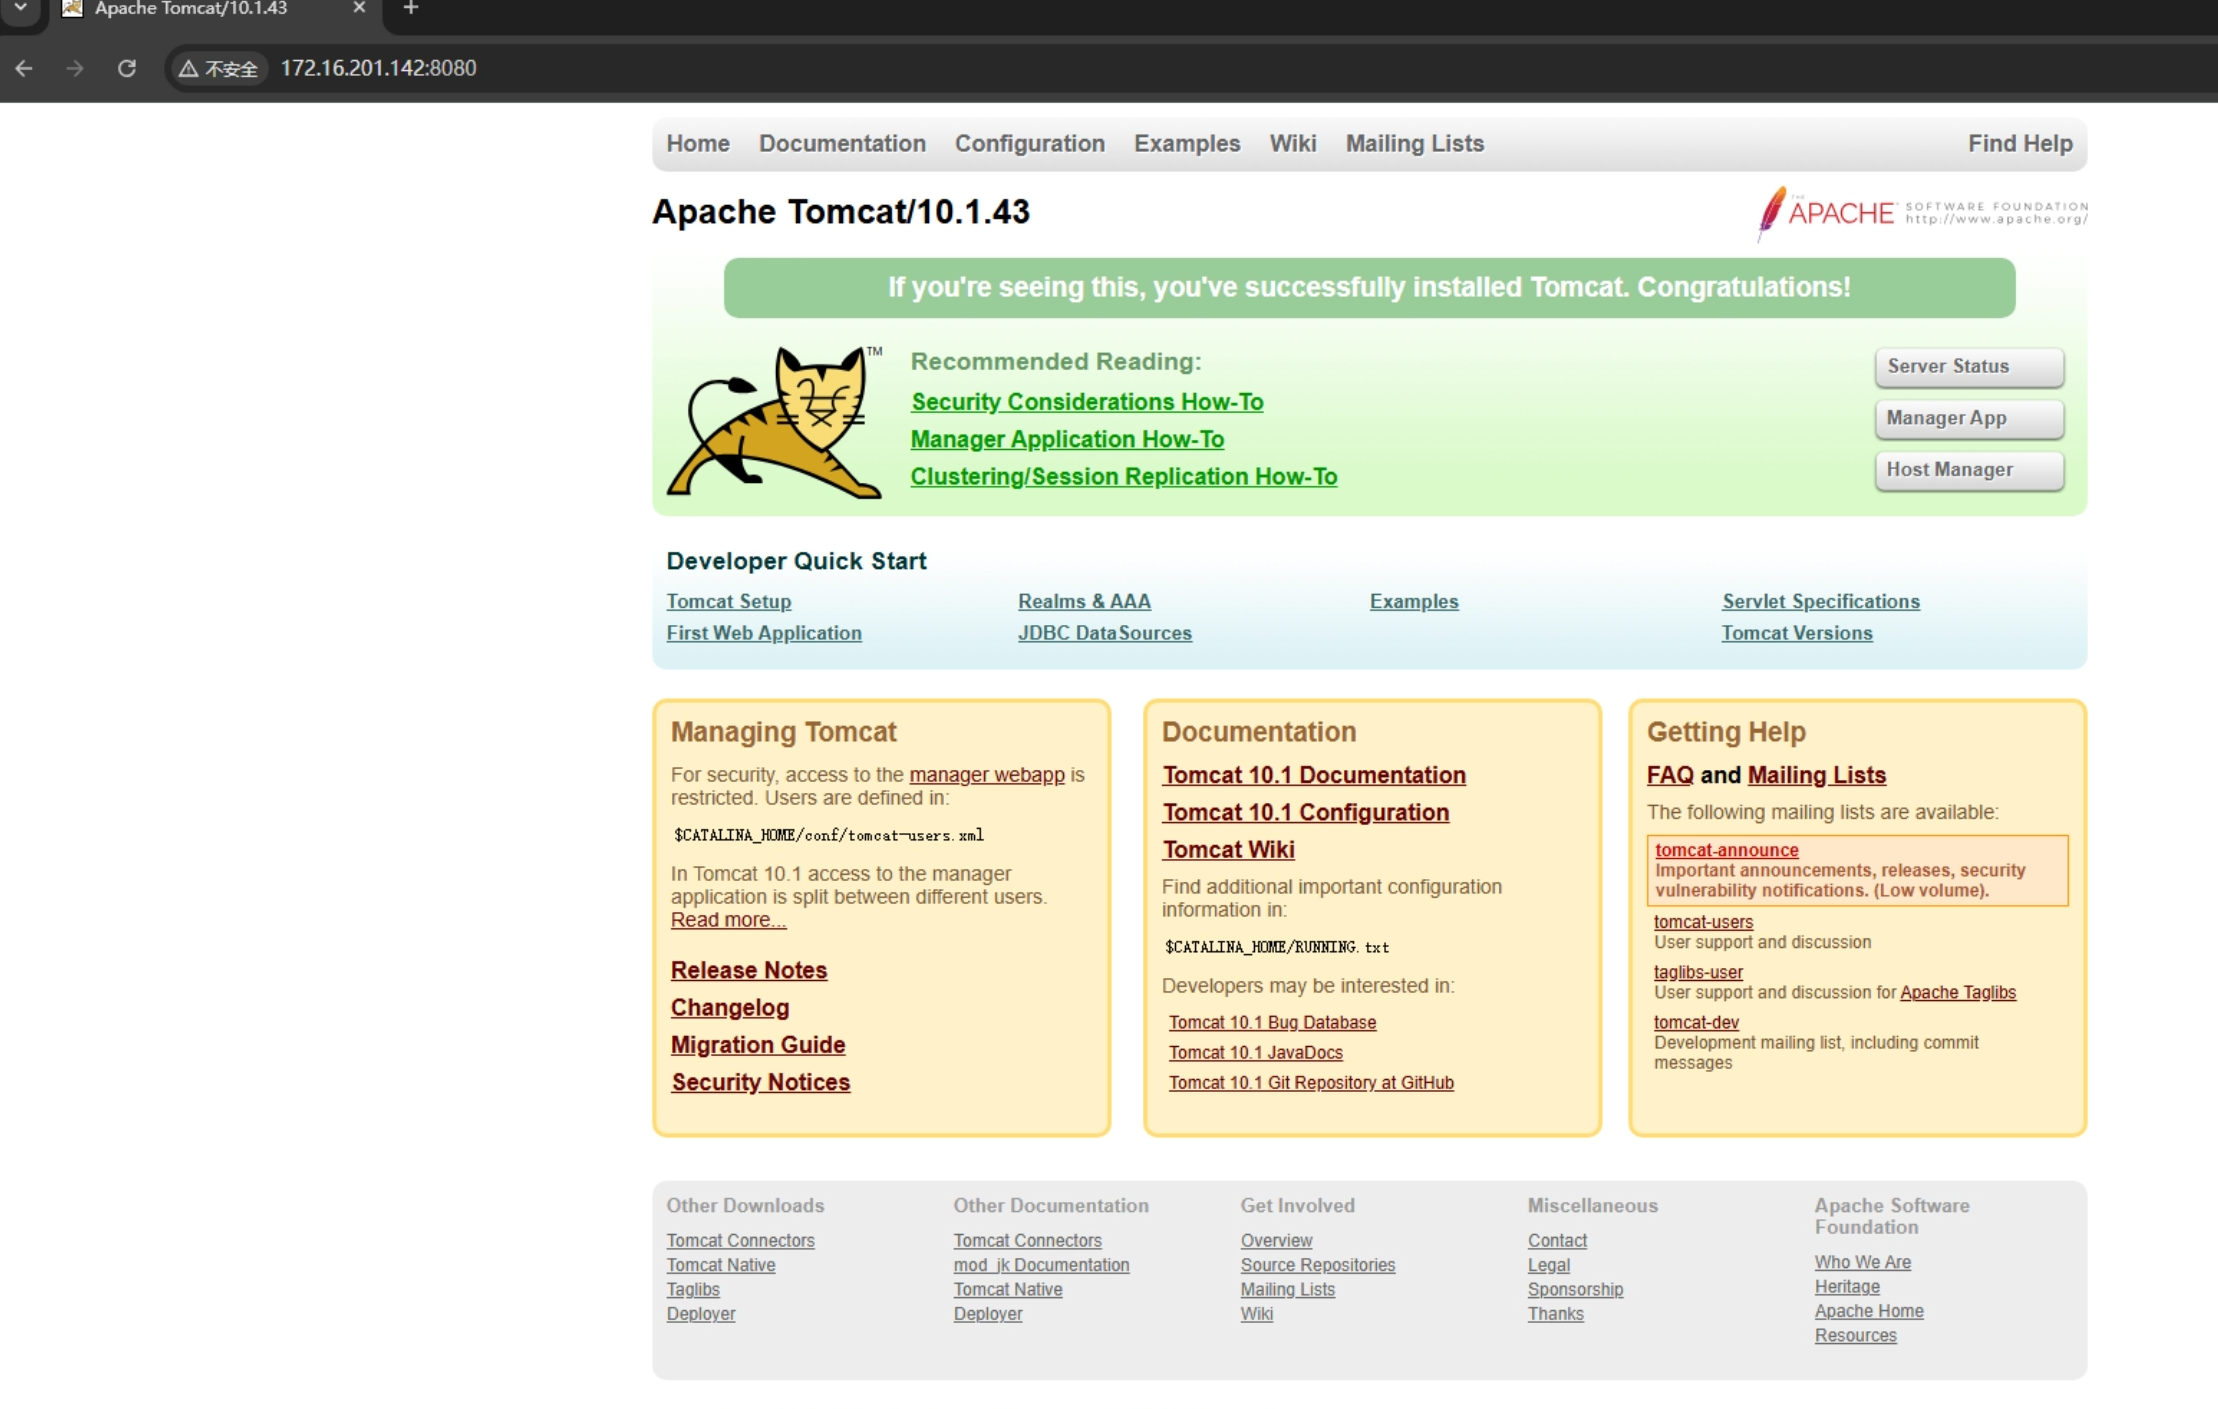Image resolution: width=2218 pixels, height=1409 pixels.
Task: Open Tomcat Versions link
Action: click(x=1797, y=633)
